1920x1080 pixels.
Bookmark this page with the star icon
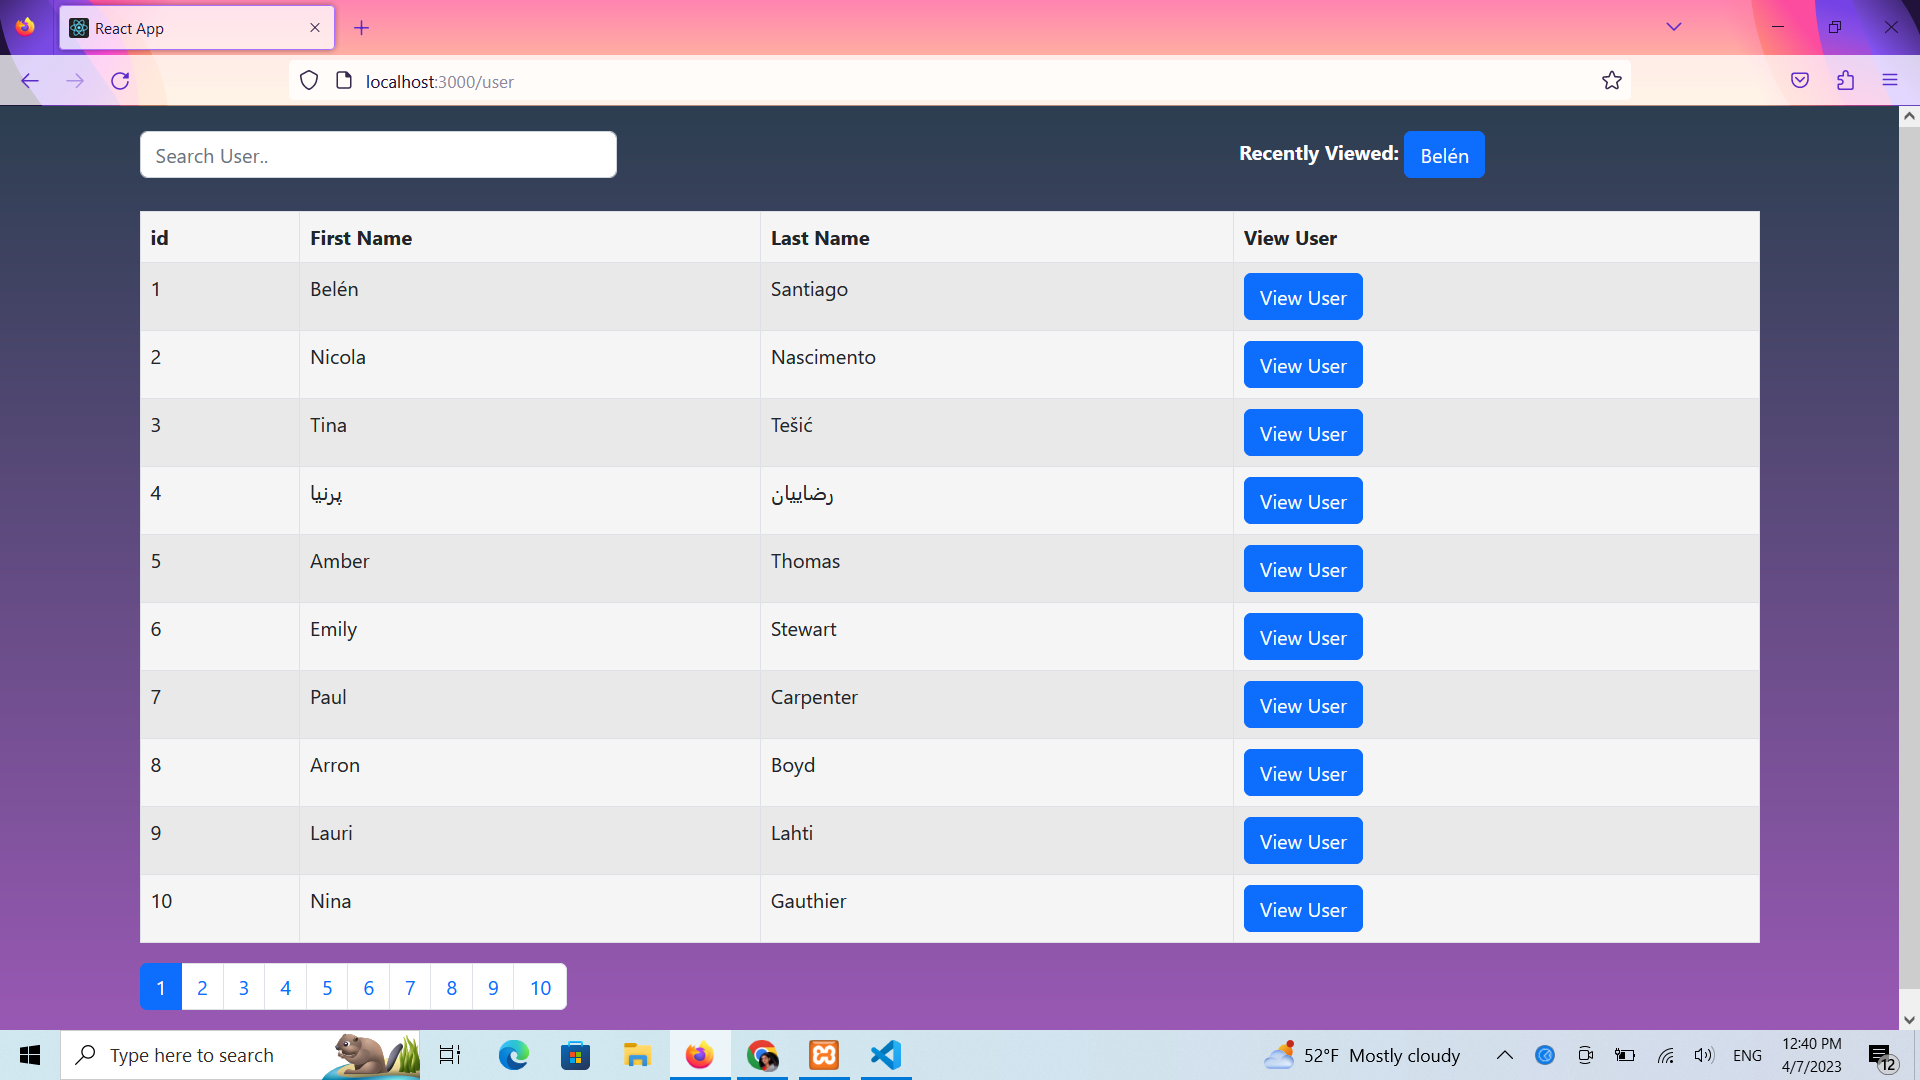point(1611,81)
